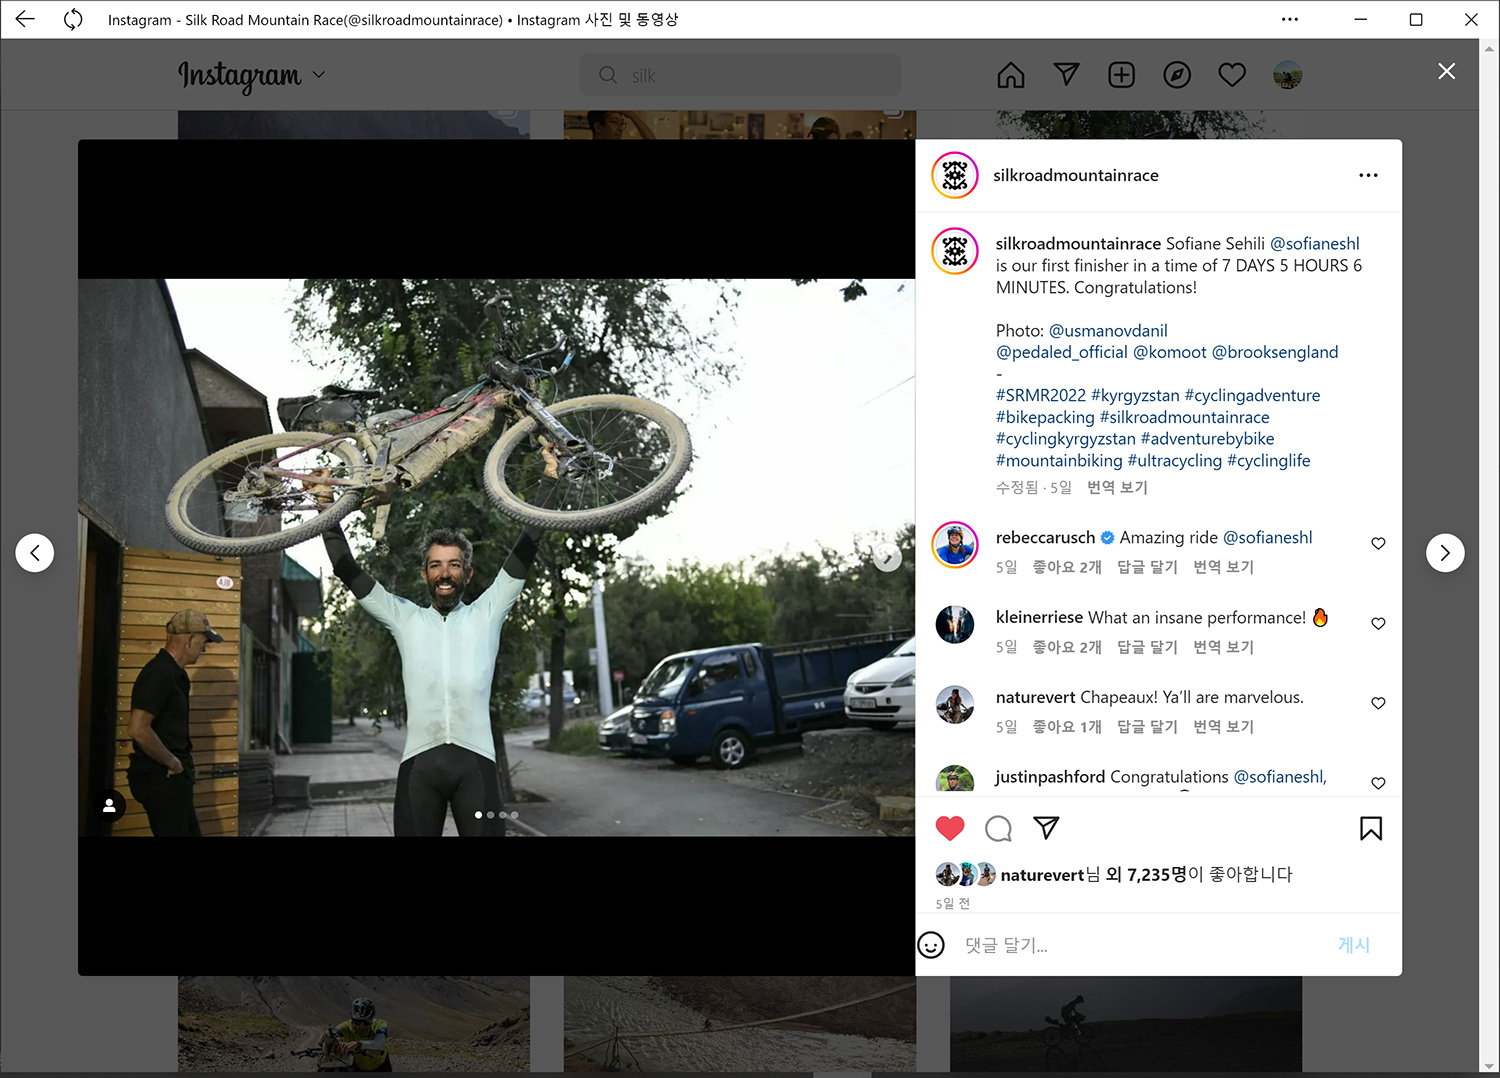This screenshot has height=1078, width=1500.
Task: Open post options three-dot menu
Action: (x=1368, y=175)
